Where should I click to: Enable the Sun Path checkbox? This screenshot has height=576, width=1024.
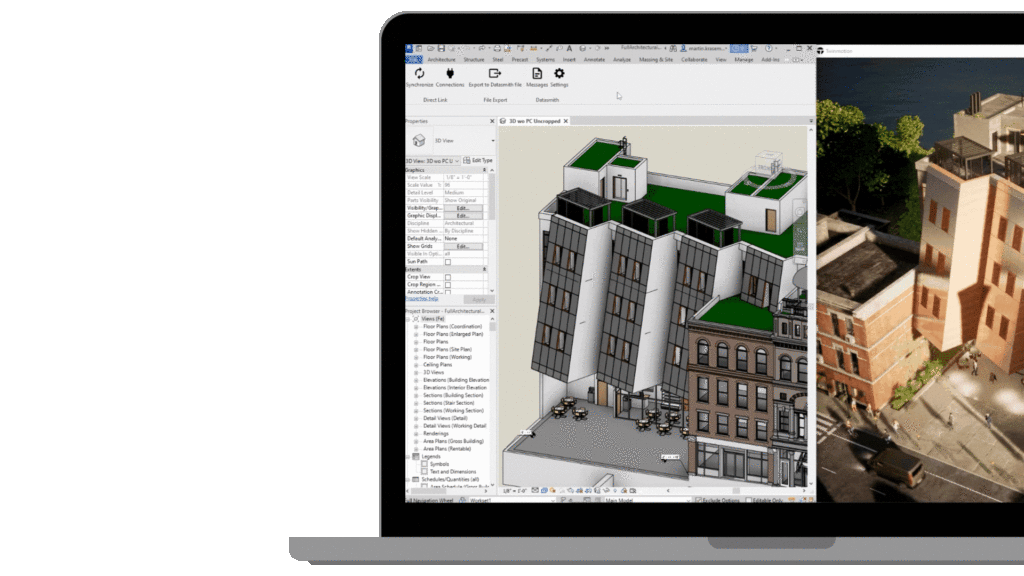point(447,261)
